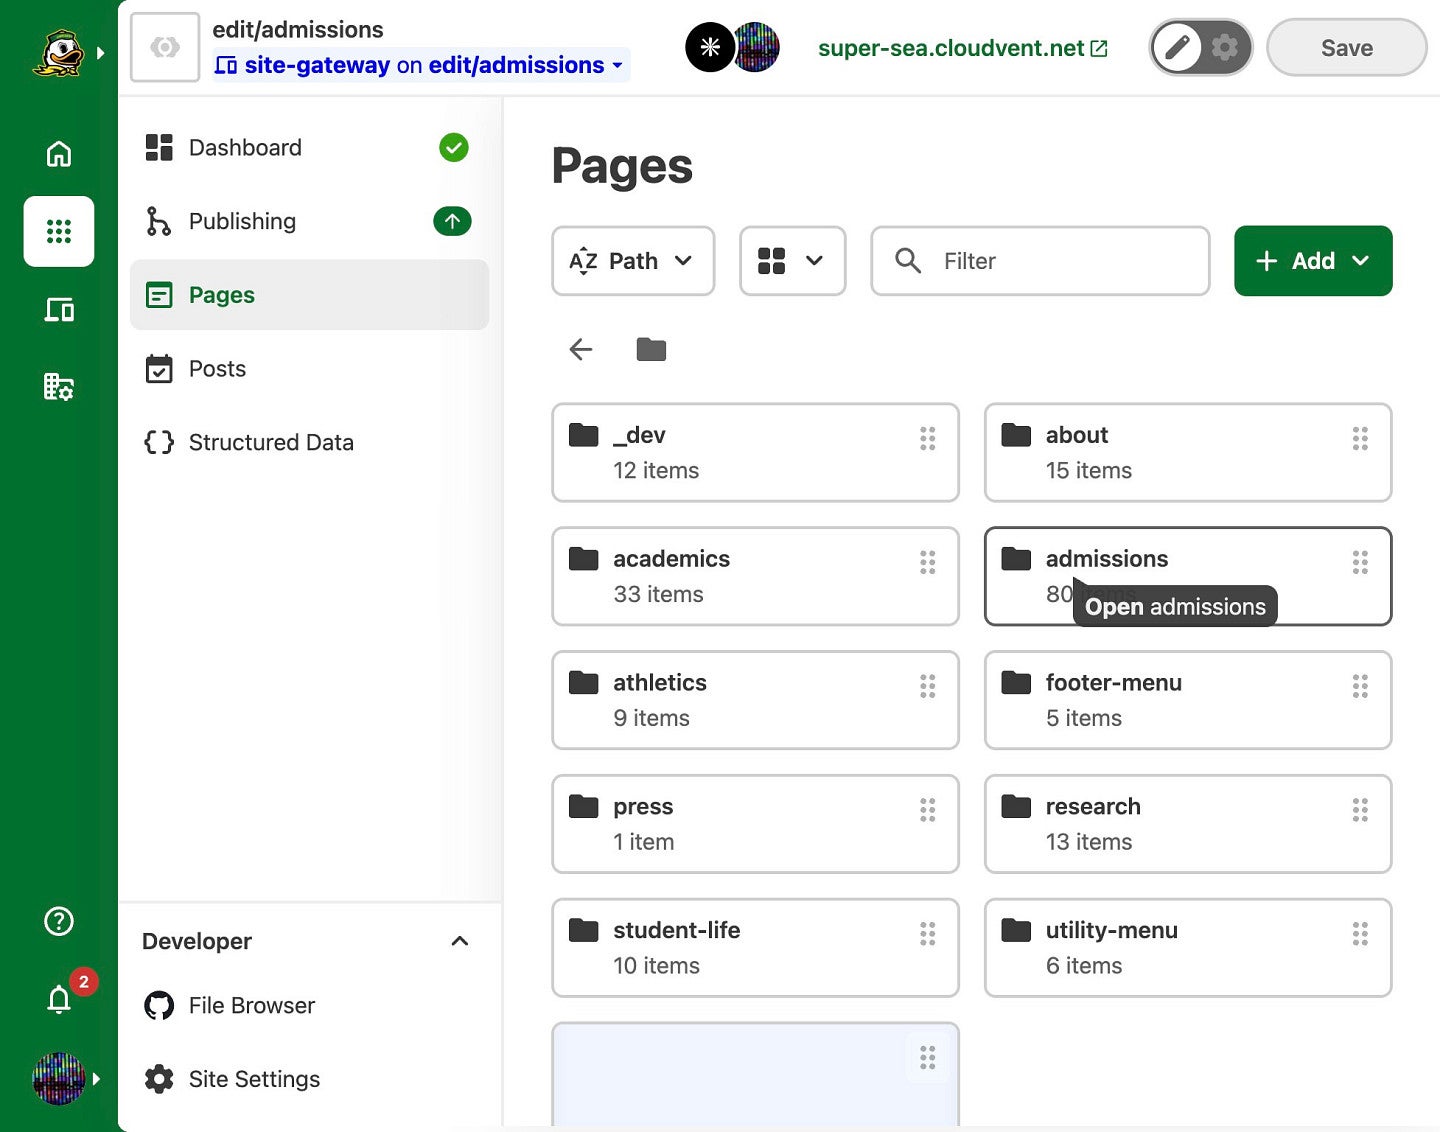Open the press folder
This screenshot has width=1440, height=1132.
755,824
